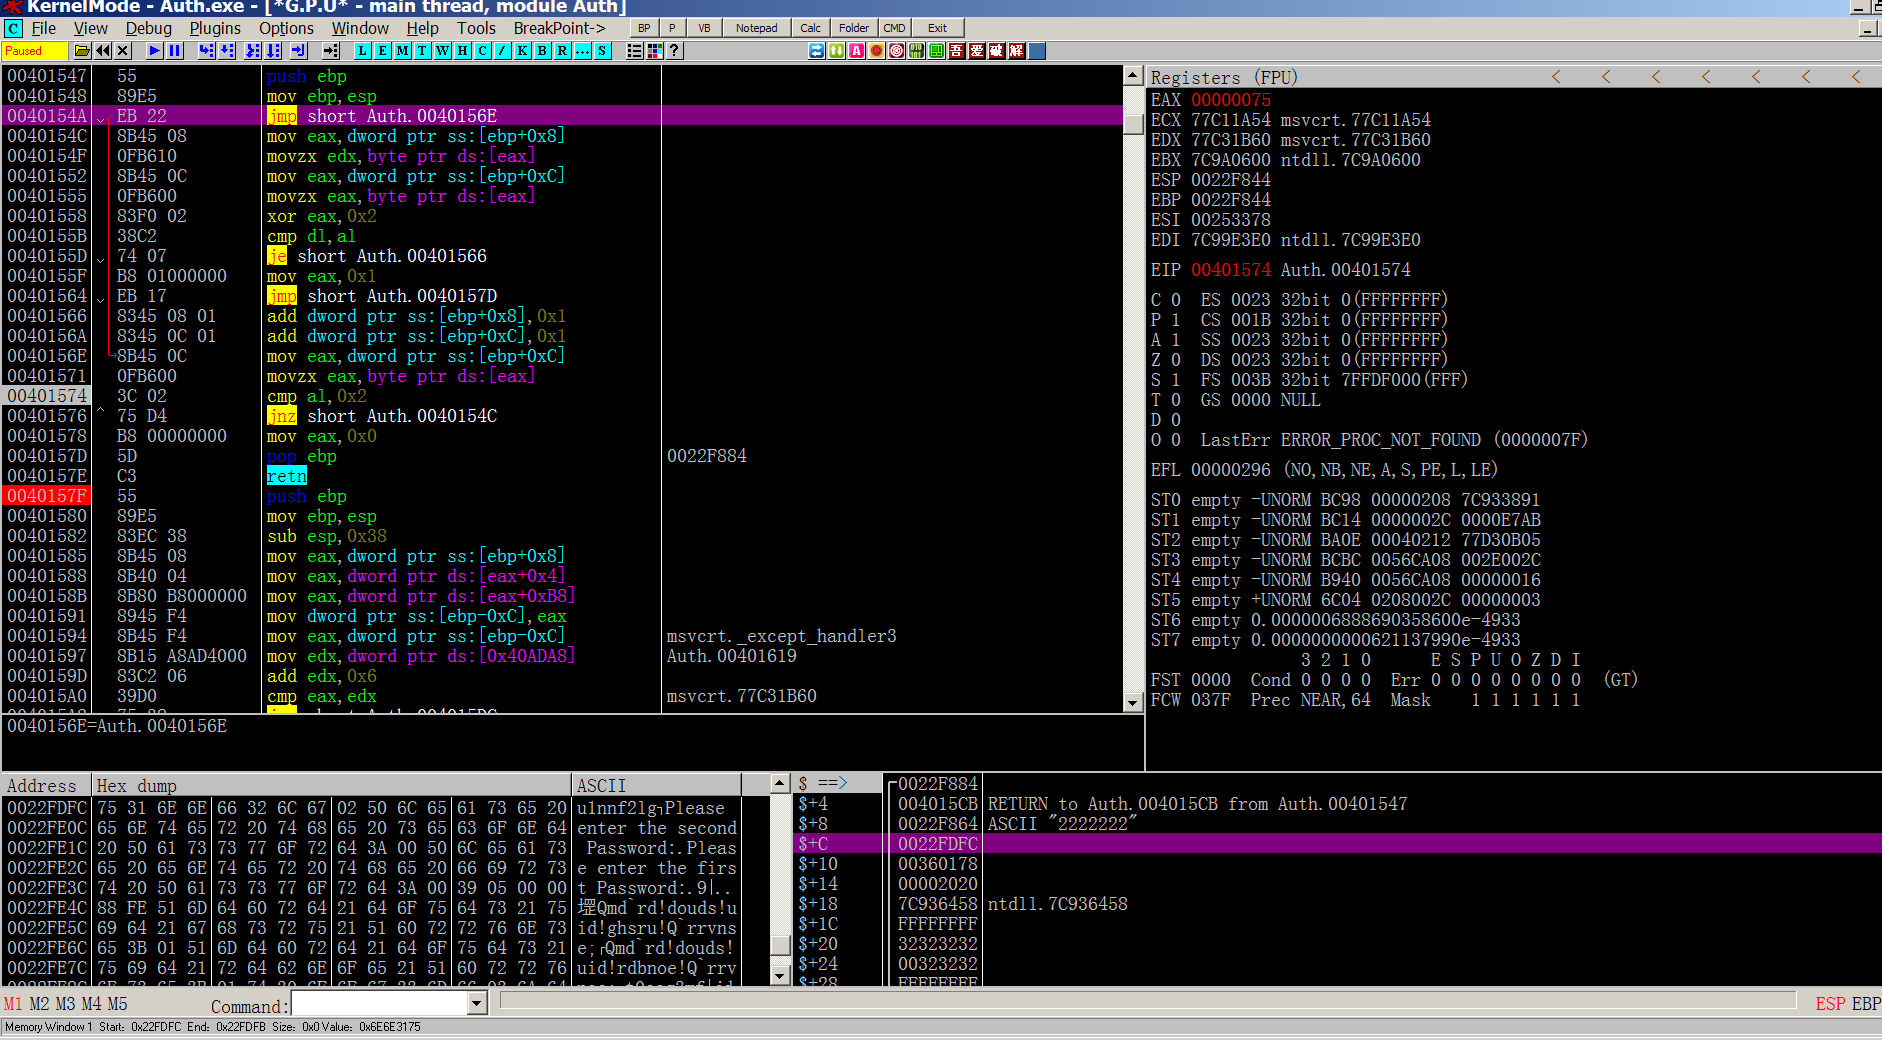Toggle stack addressing relative to ESP
Screen dimensions: 1882x1040
pyautogui.click(x=1830, y=1004)
